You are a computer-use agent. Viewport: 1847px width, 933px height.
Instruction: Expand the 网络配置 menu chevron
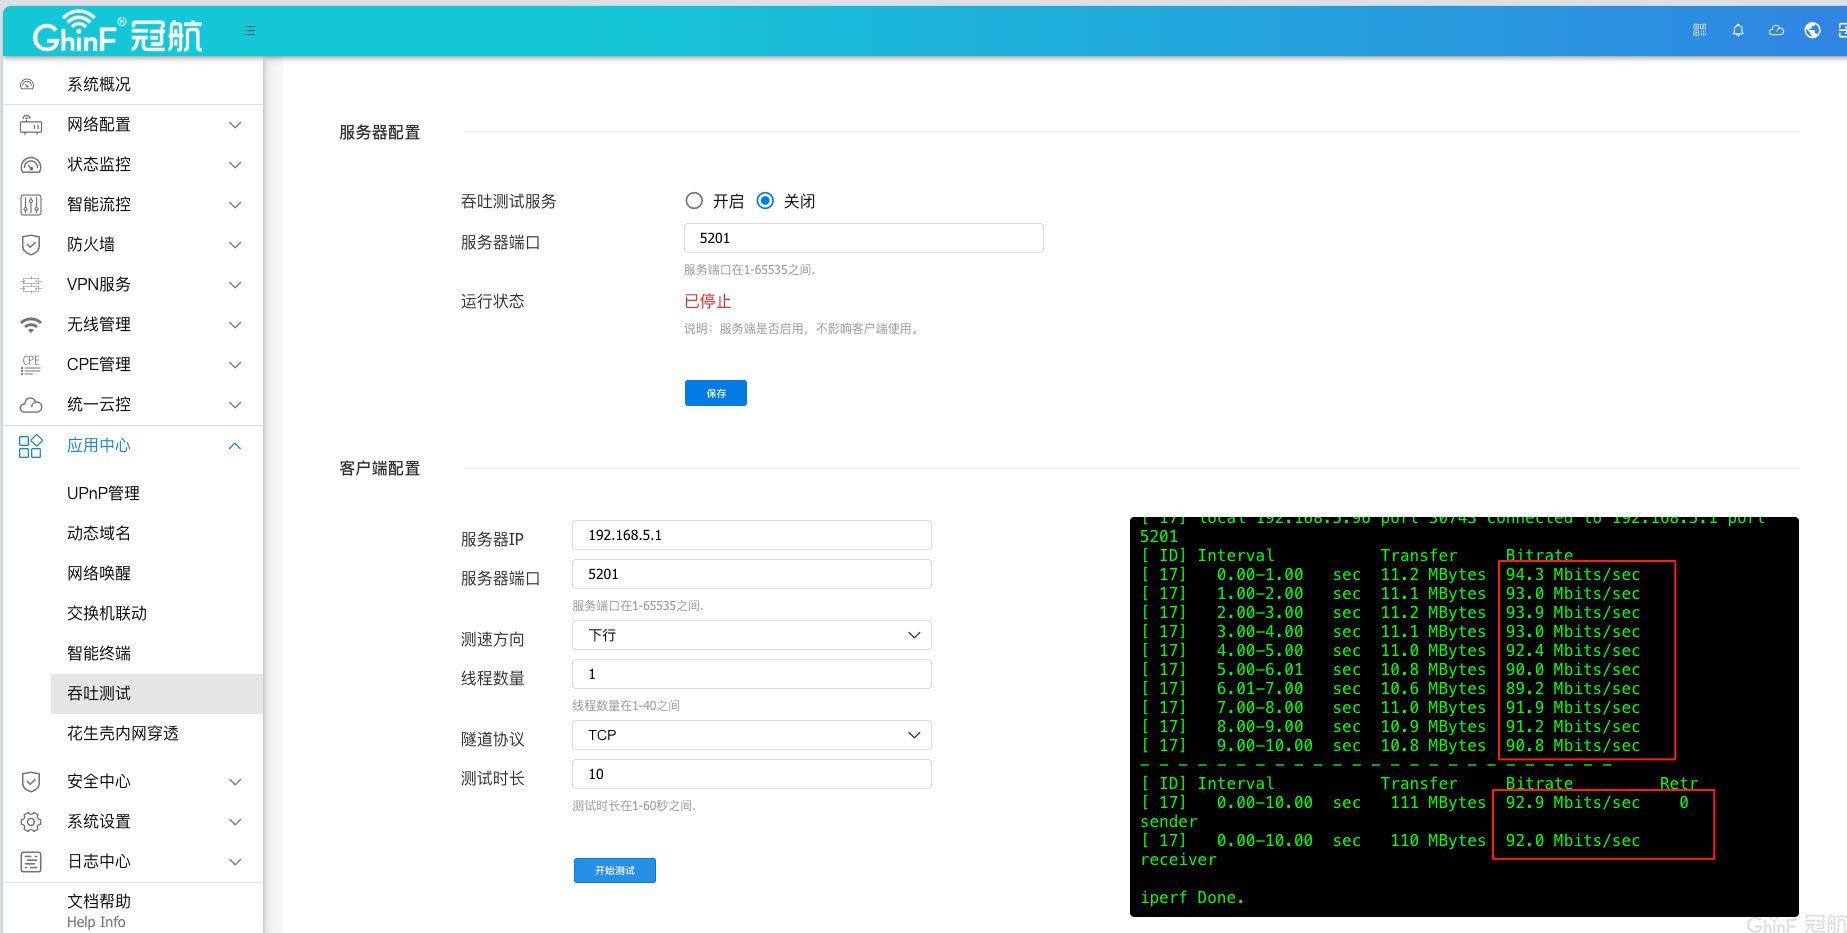click(x=235, y=125)
